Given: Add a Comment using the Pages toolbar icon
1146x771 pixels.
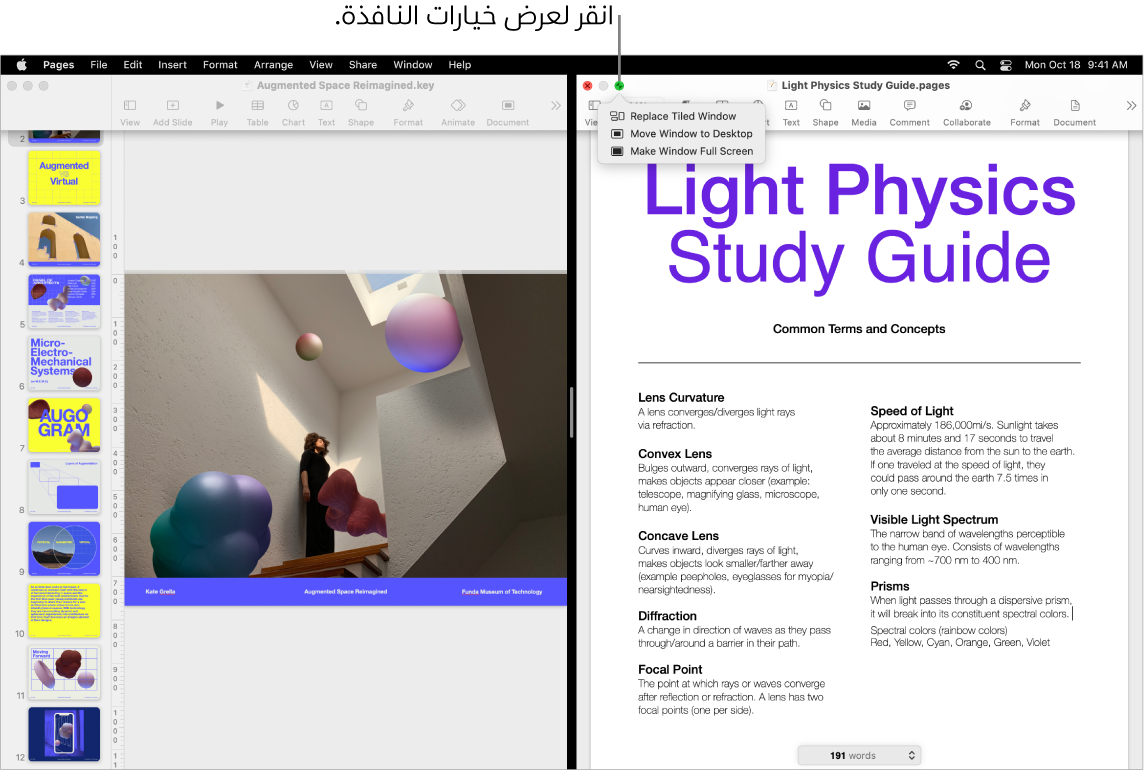Looking at the screenshot, I should [909, 108].
